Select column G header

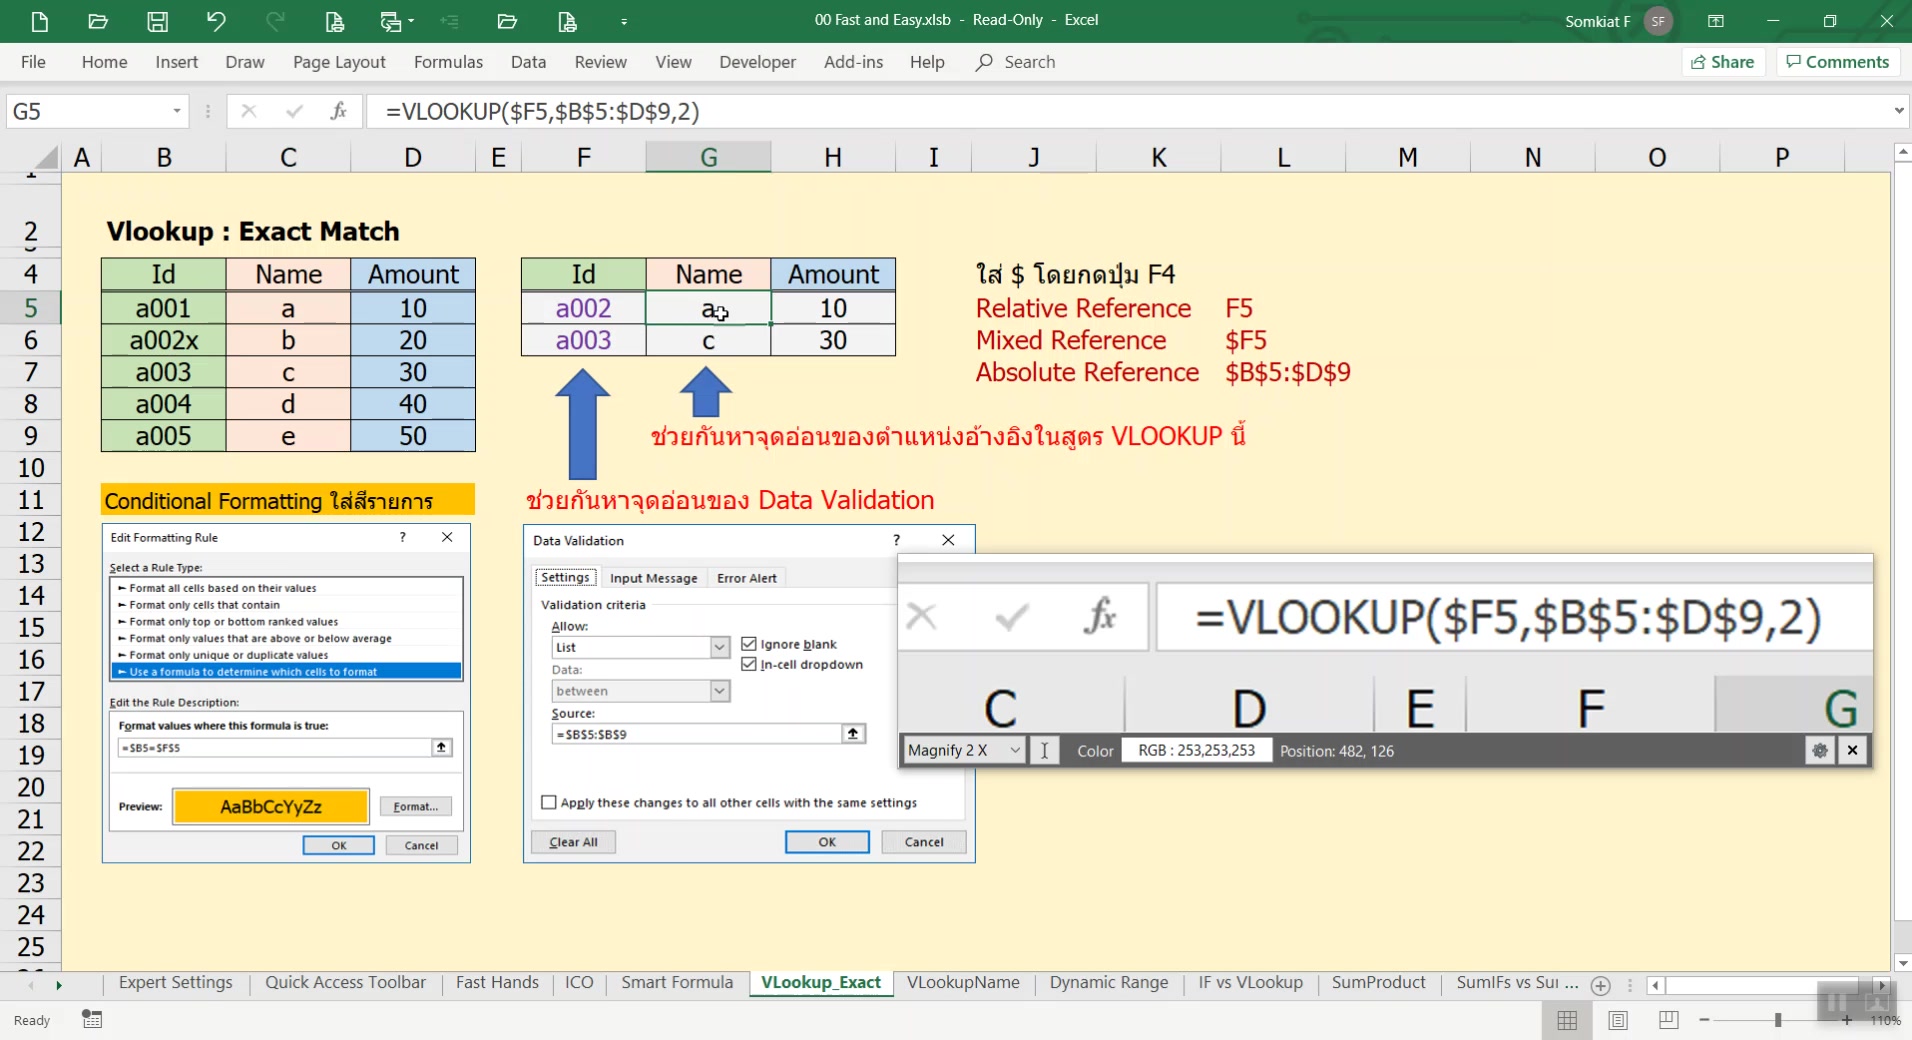tap(708, 157)
